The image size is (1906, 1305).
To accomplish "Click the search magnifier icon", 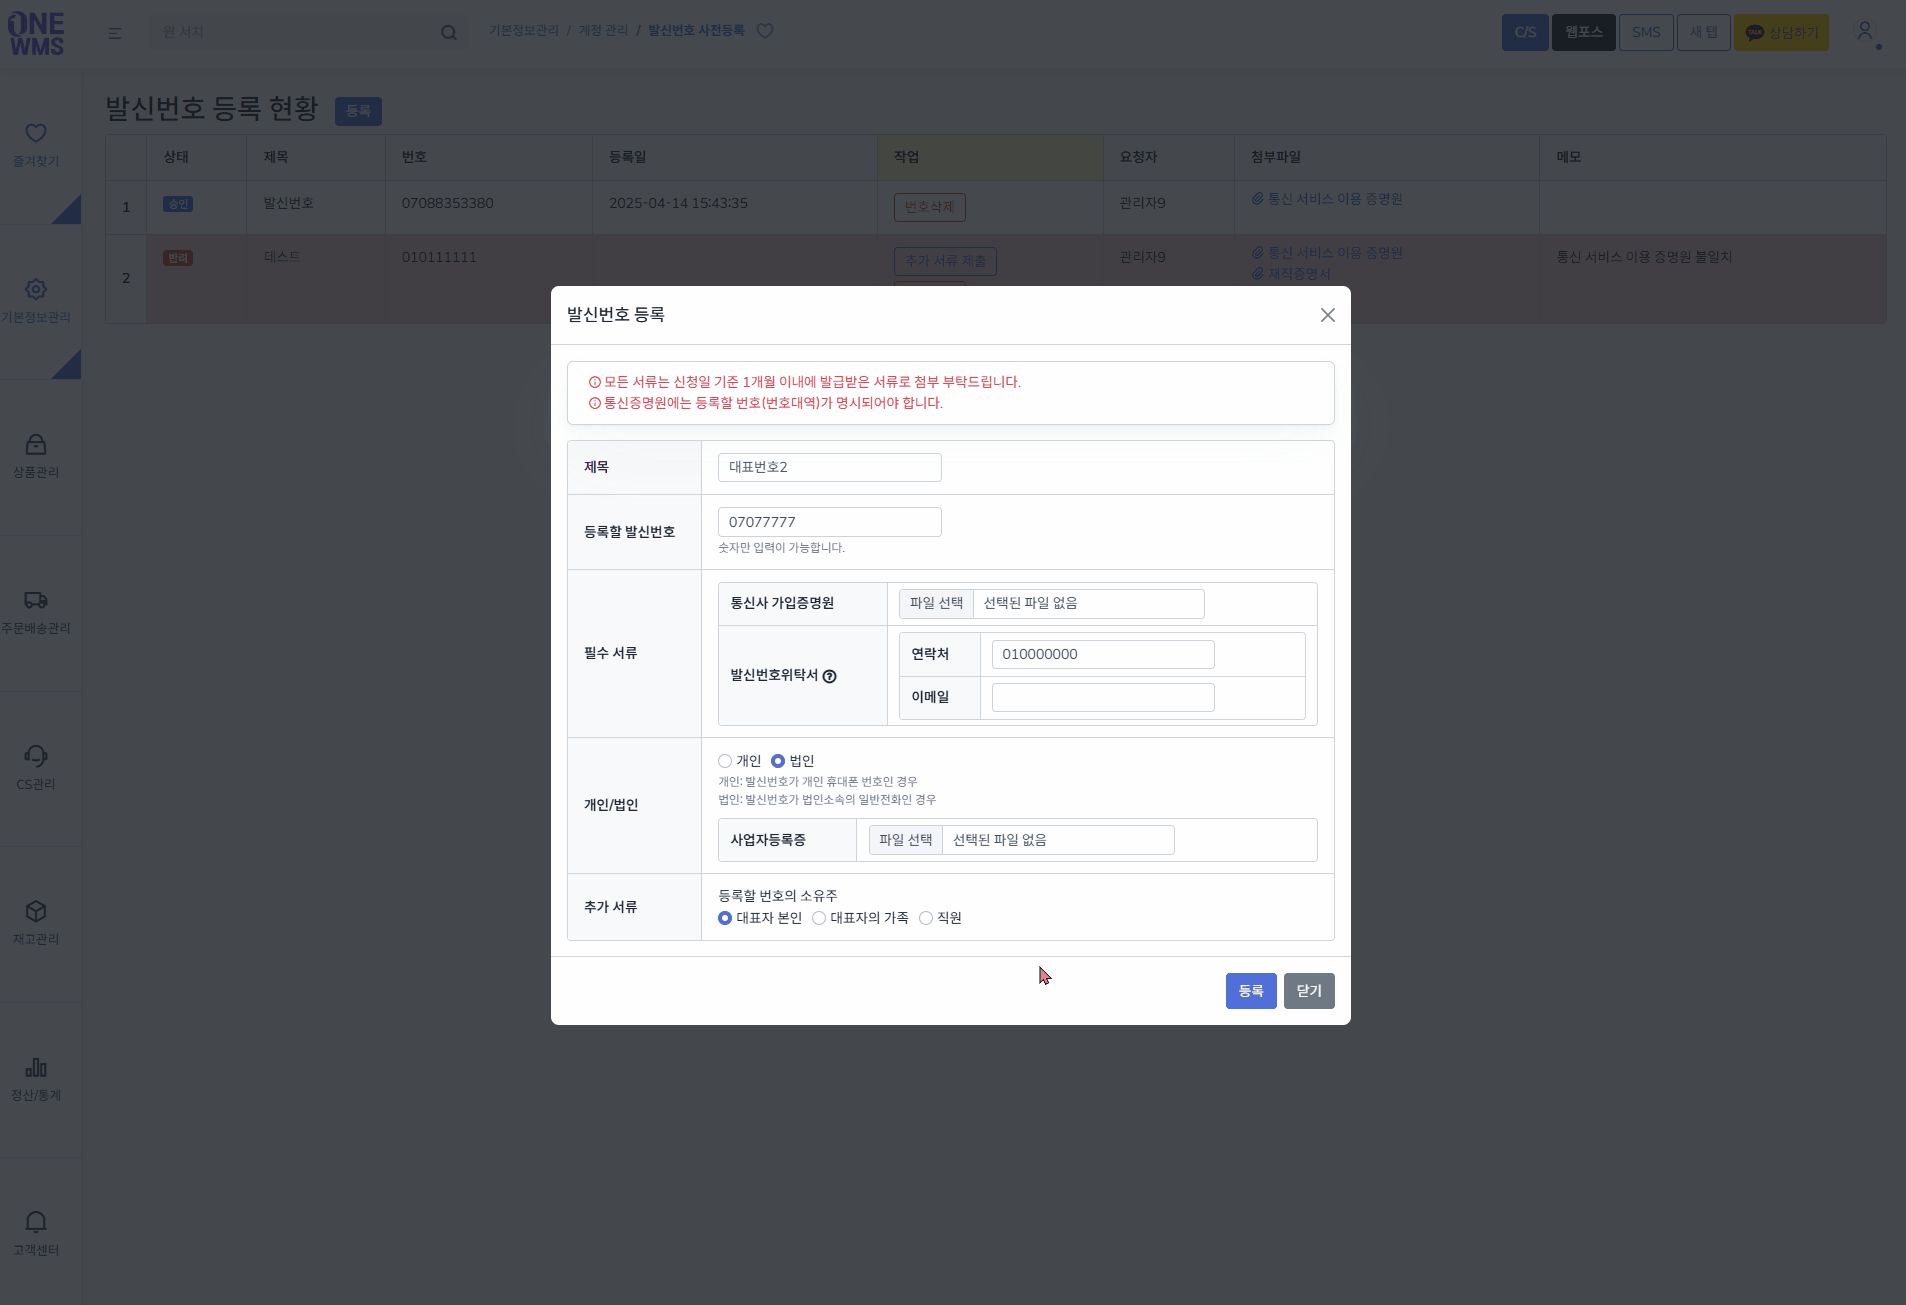I will [x=449, y=33].
